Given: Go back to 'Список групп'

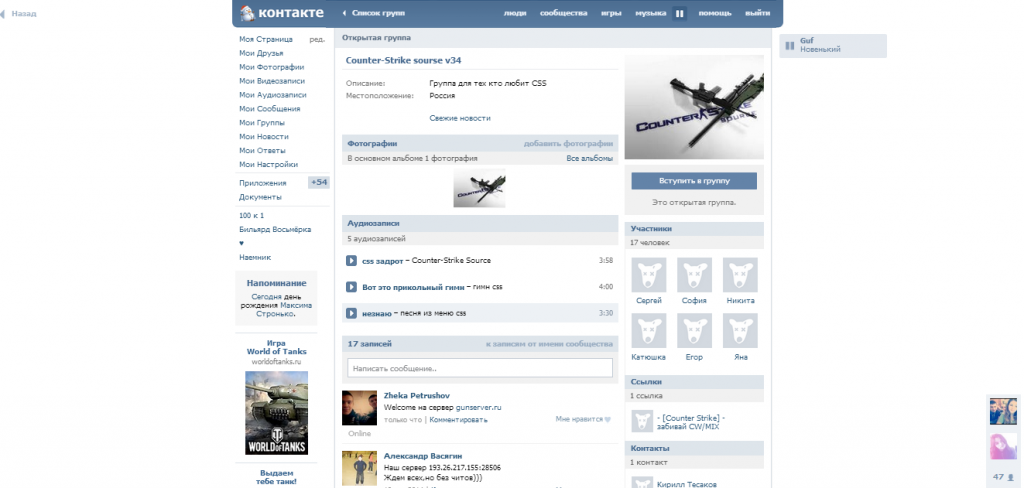Looking at the screenshot, I should (x=373, y=13).
